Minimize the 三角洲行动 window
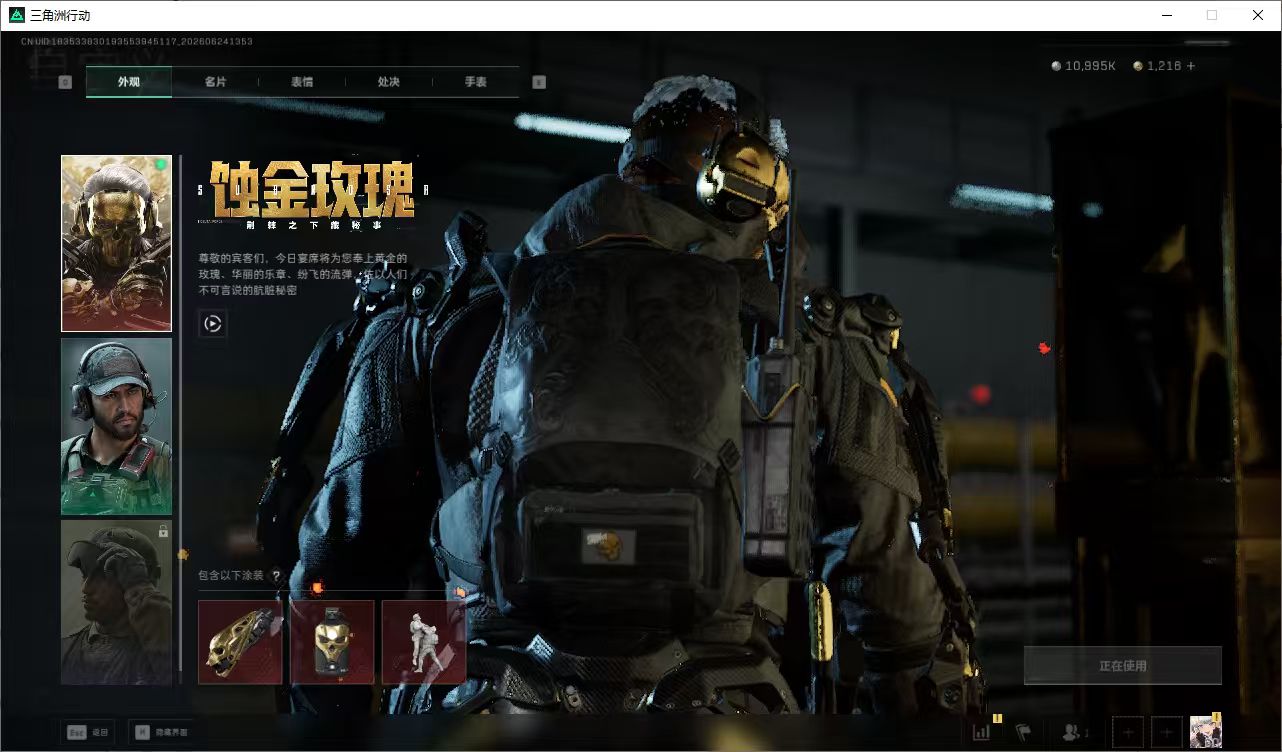This screenshot has width=1282, height=752. tap(1166, 15)
